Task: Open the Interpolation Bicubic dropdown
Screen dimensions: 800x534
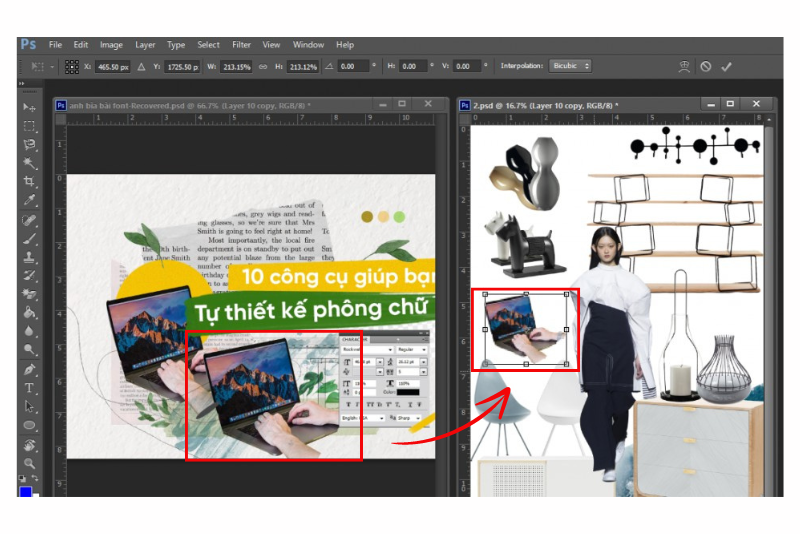Action: click(570, 66)
